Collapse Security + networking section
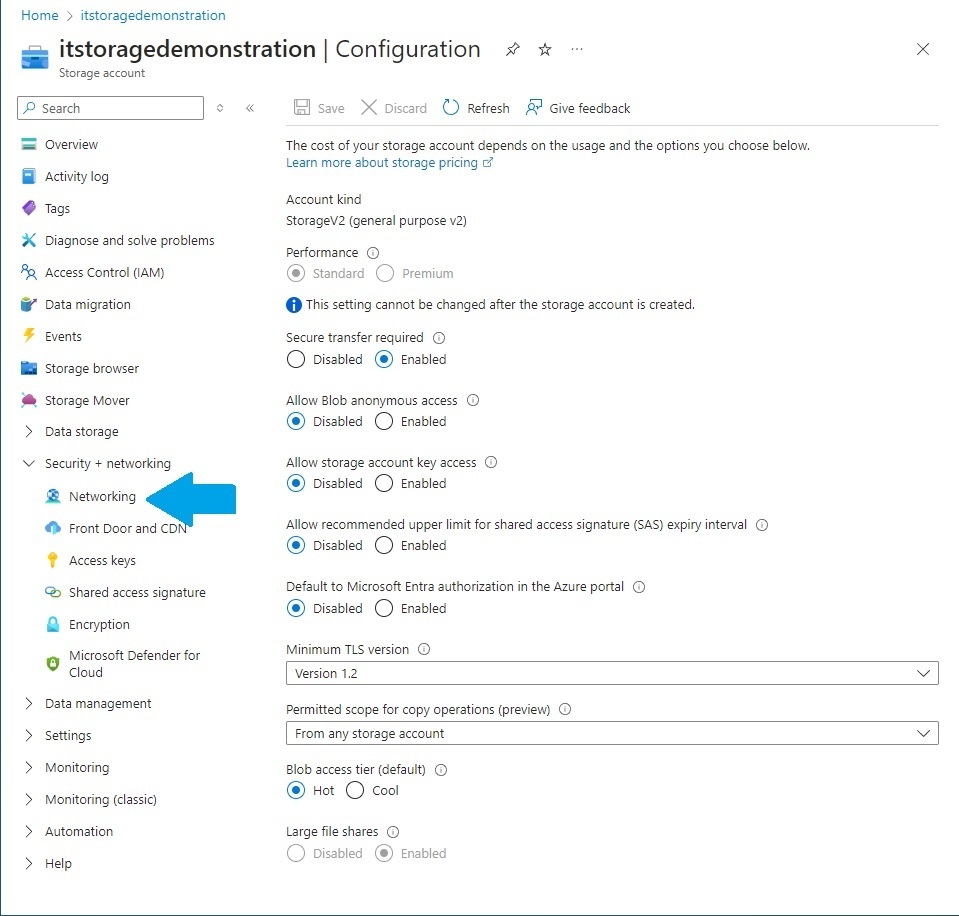 click(x=29, y=464)
